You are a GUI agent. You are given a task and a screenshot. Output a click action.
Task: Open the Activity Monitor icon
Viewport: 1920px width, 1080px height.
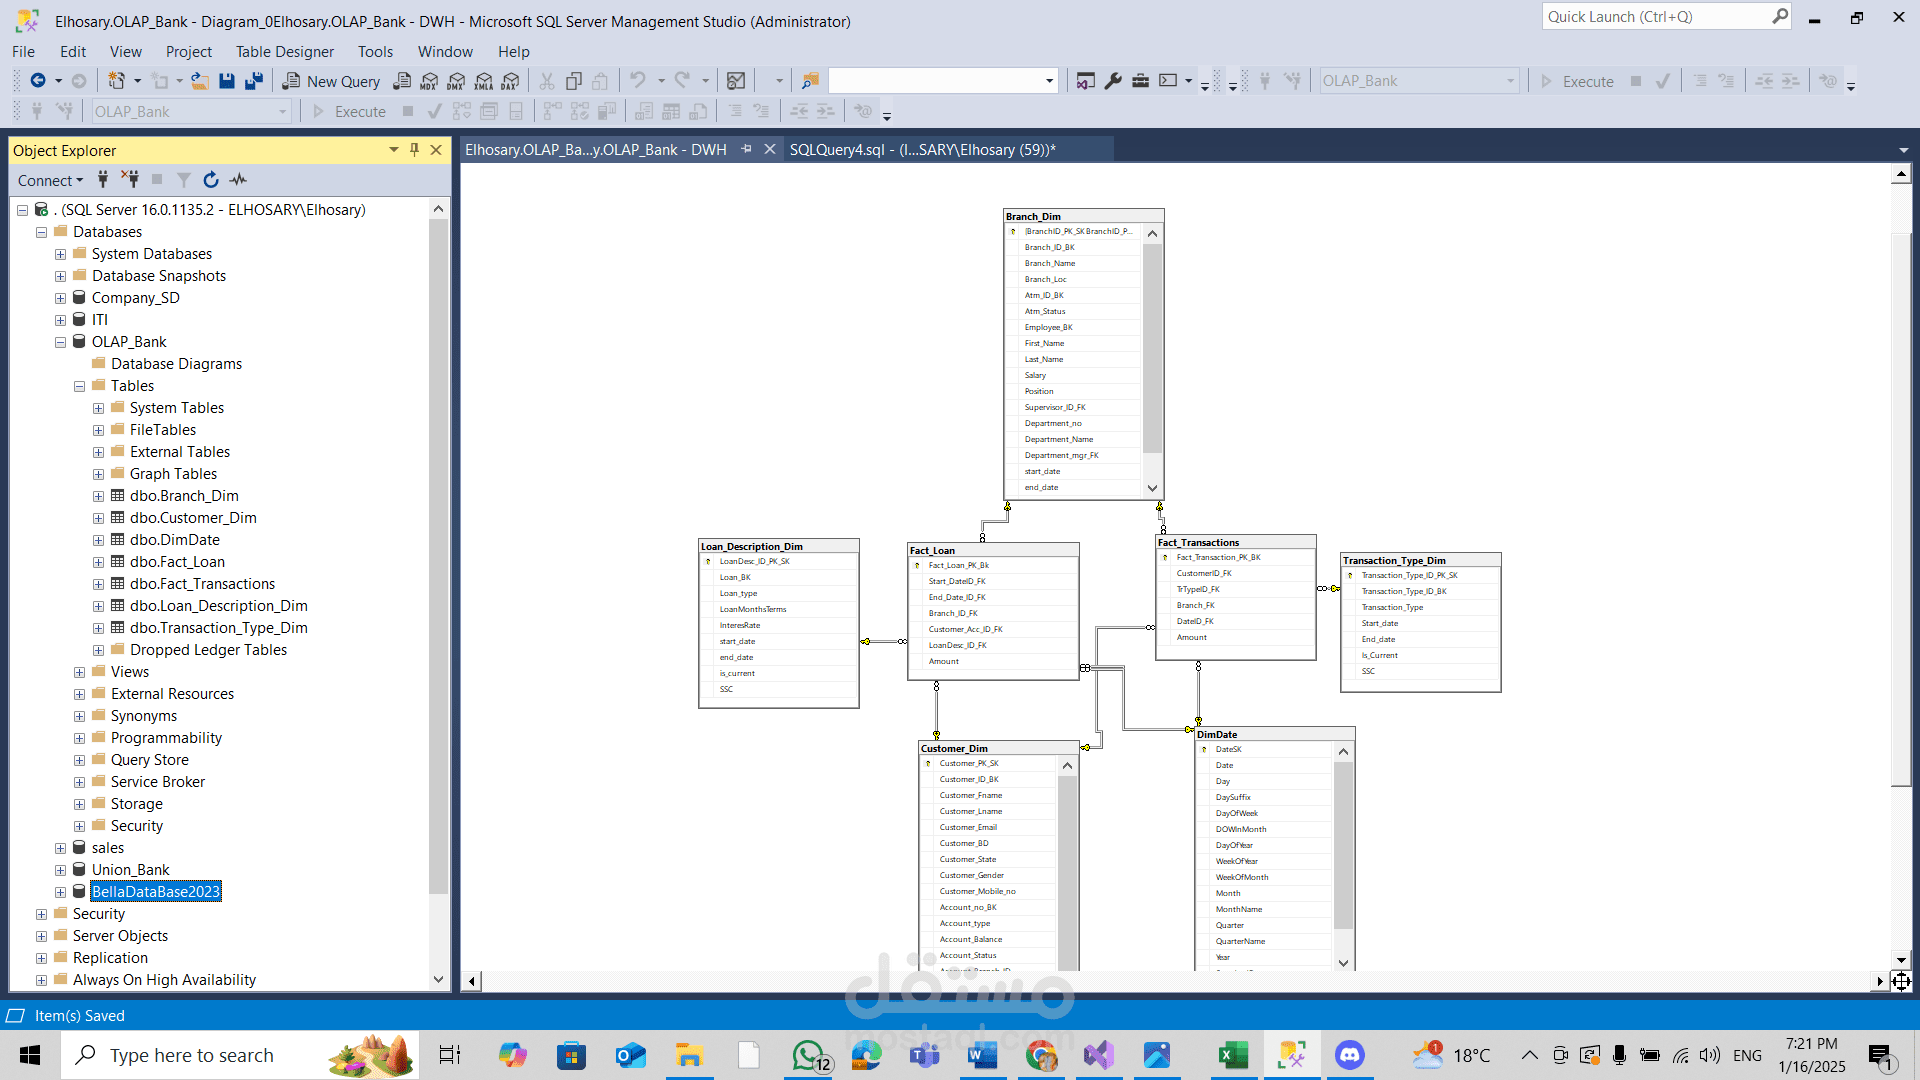[x=238, y=180]
